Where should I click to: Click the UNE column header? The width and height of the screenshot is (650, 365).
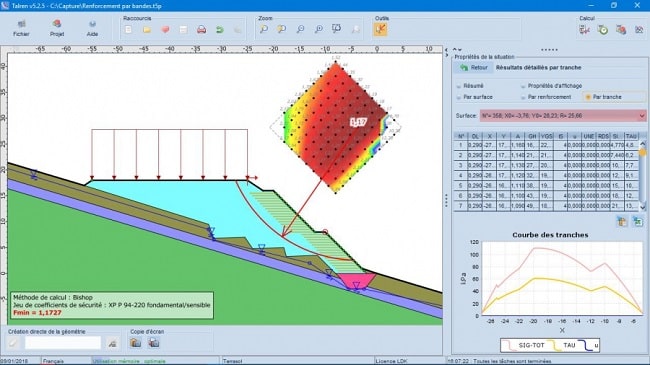click(589, 136)
